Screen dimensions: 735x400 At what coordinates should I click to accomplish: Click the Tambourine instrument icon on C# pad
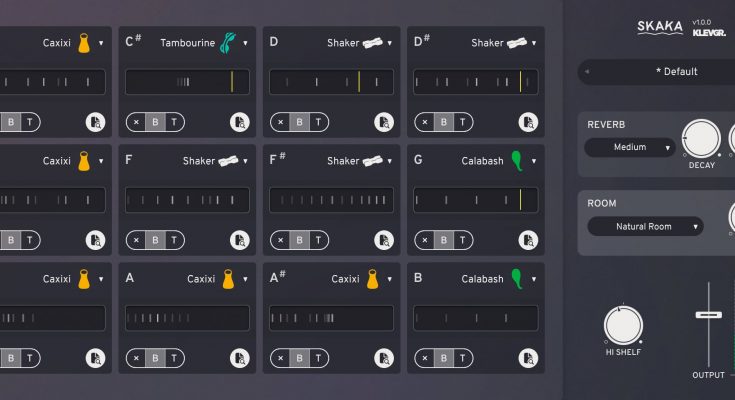coord(229,43)
